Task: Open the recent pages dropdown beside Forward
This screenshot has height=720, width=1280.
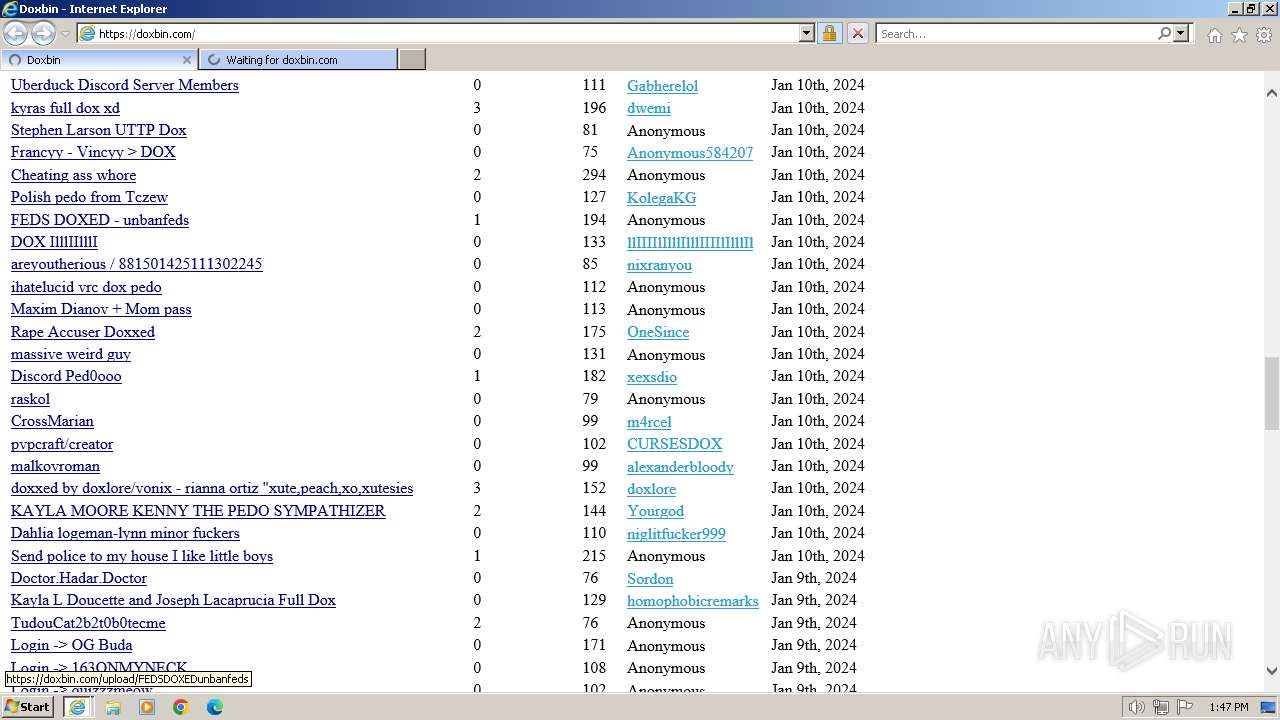Action: [65, 34]
